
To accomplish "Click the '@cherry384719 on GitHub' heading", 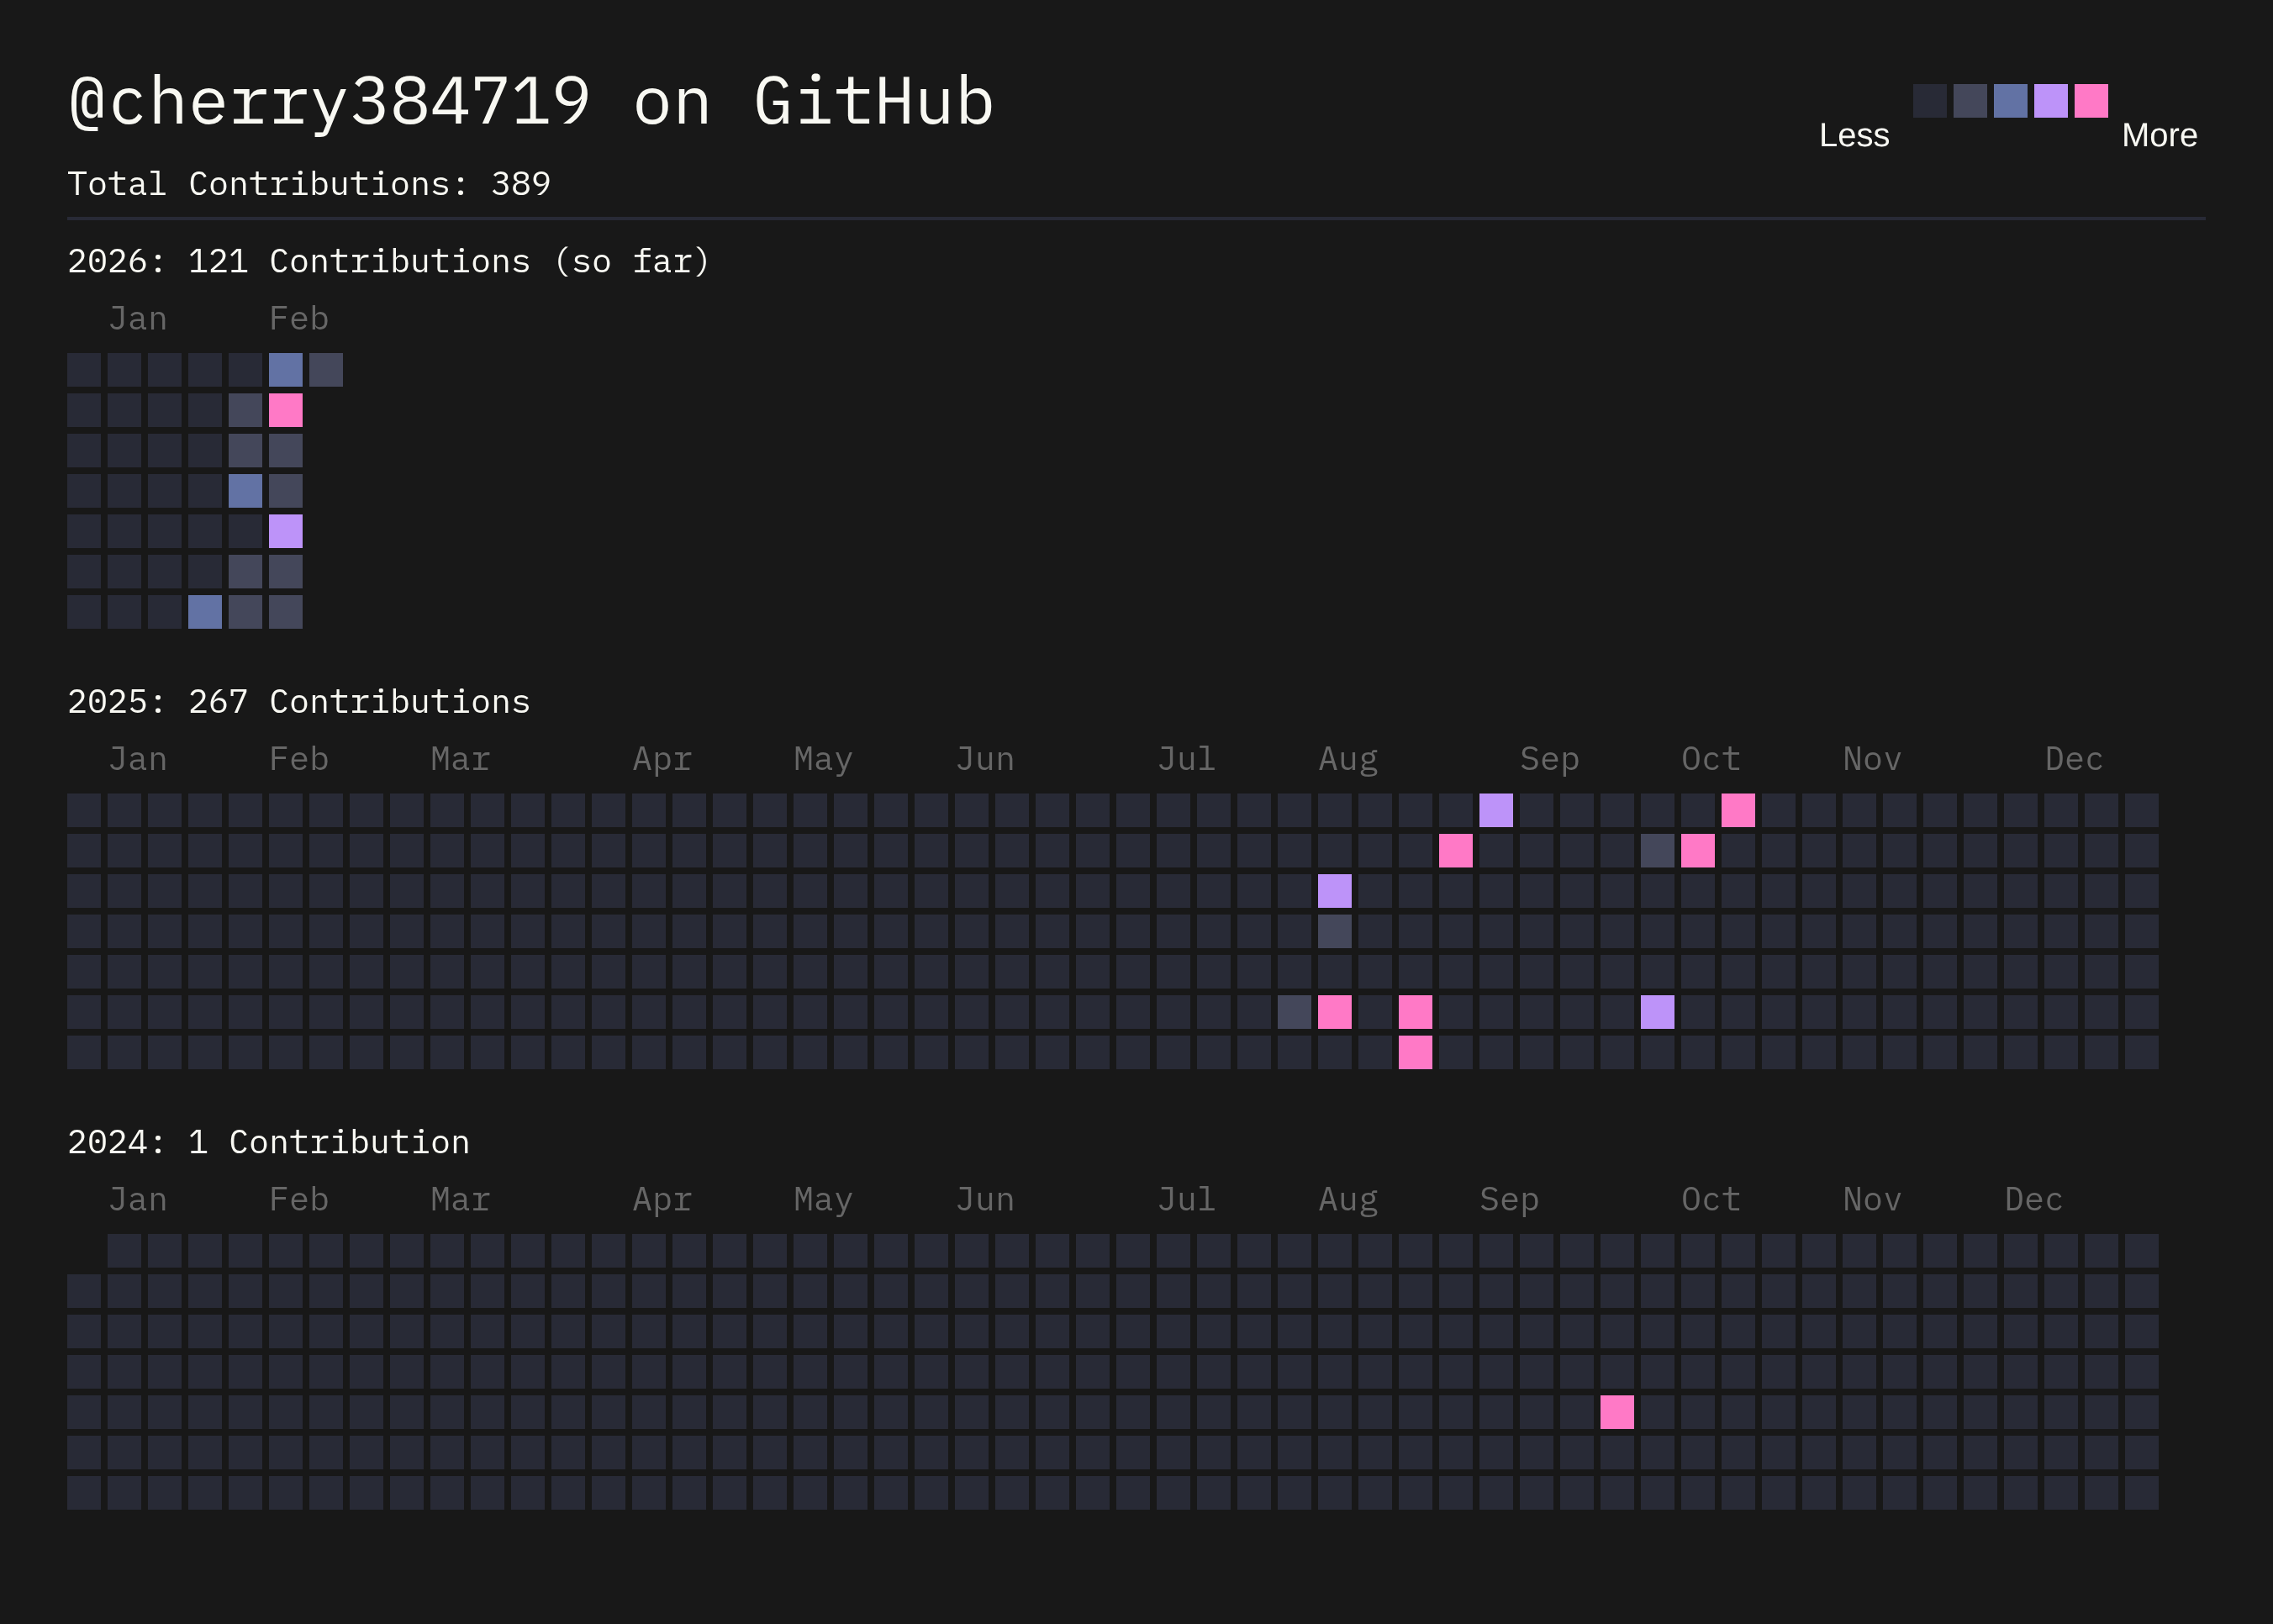I will (531, 102).
